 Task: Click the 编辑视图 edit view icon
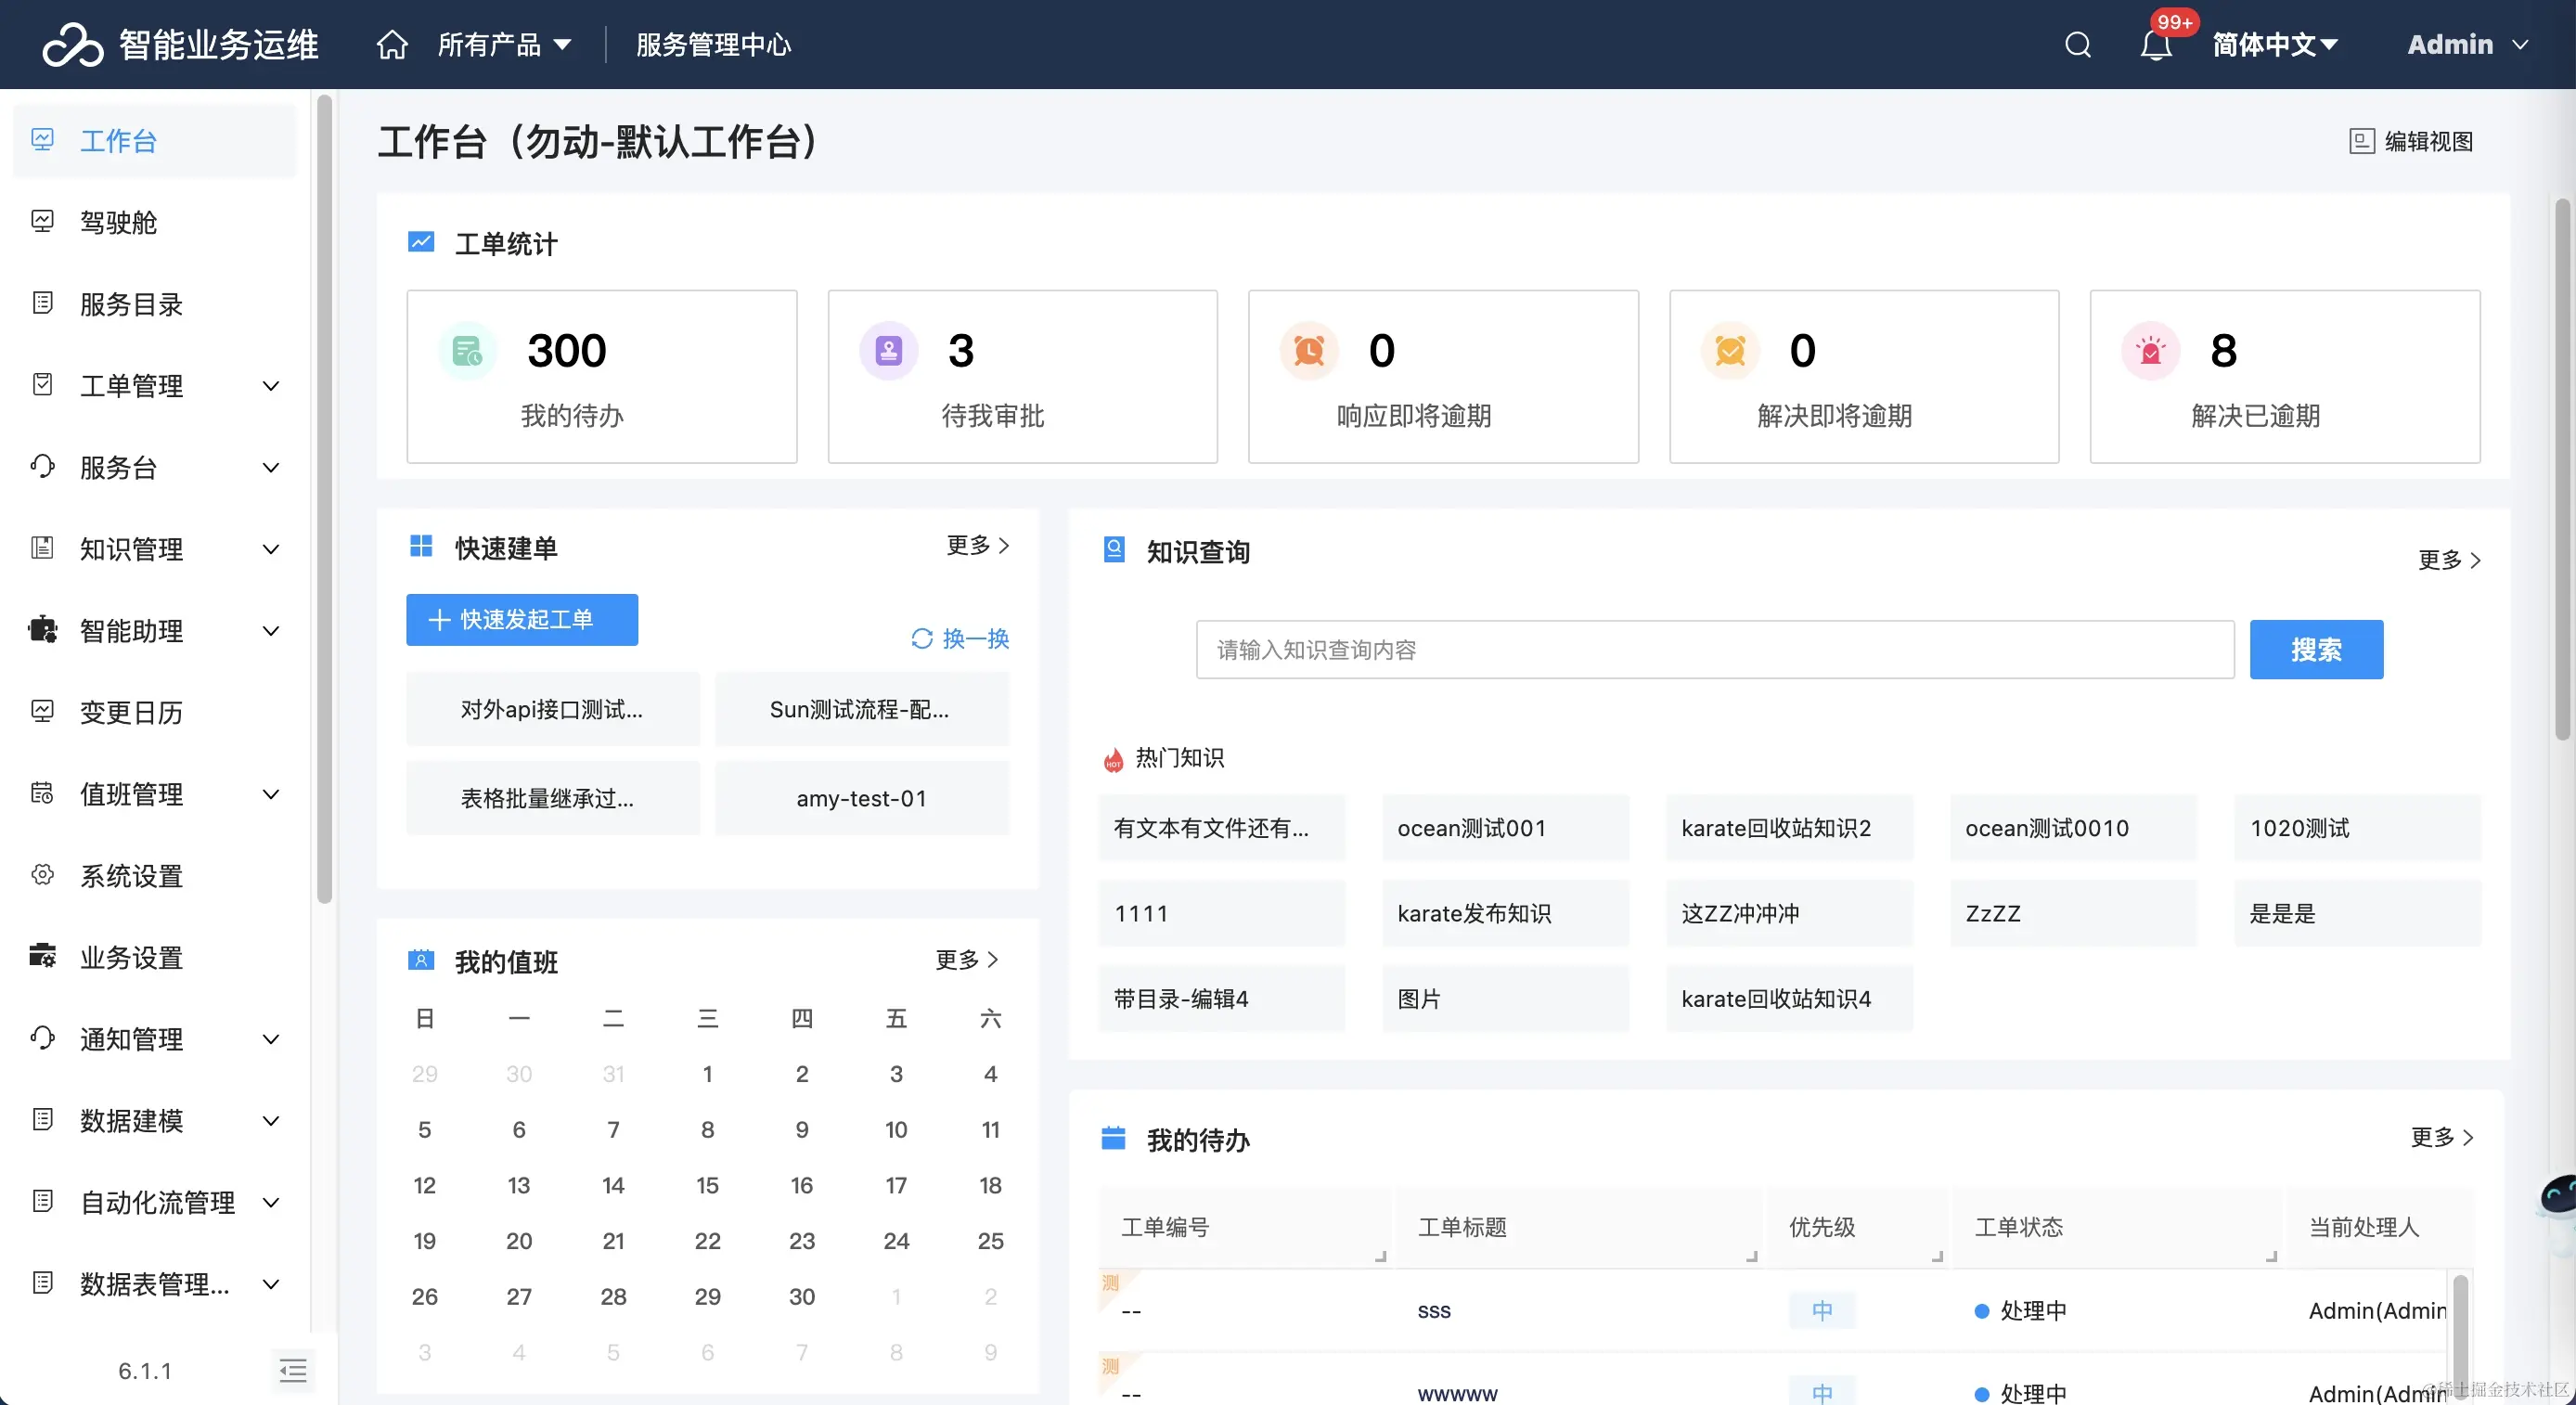[x=2361, y=141]
